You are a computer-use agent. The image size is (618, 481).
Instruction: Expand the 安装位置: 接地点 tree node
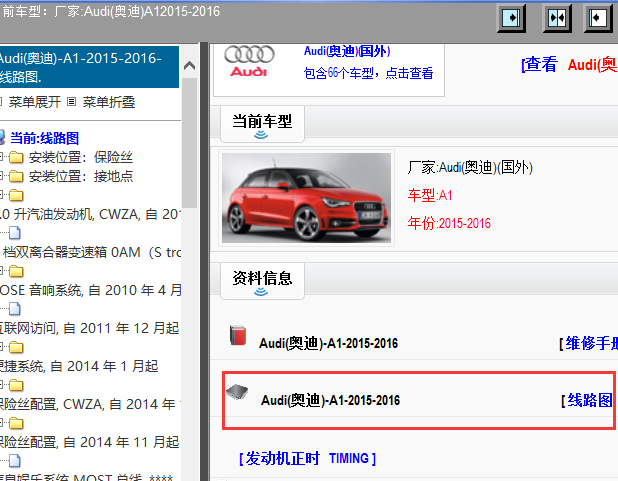tap(2, 176)
